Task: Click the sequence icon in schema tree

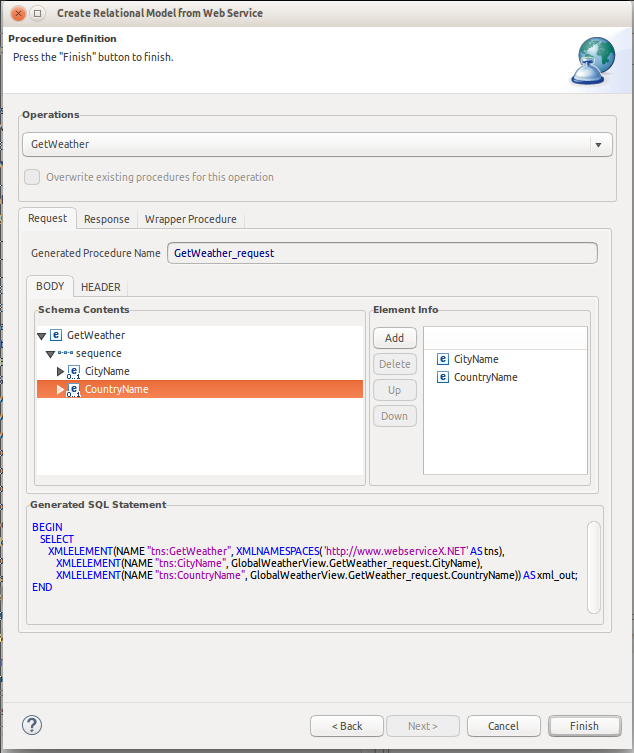Action: [65, 354]
